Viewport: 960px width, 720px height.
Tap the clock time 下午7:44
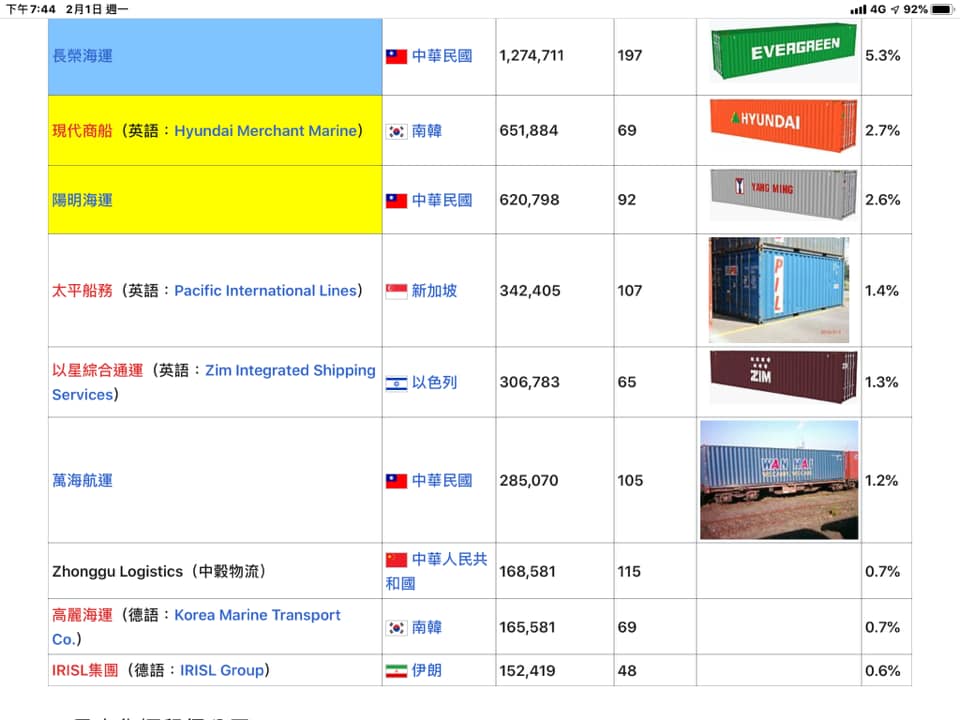31,9
